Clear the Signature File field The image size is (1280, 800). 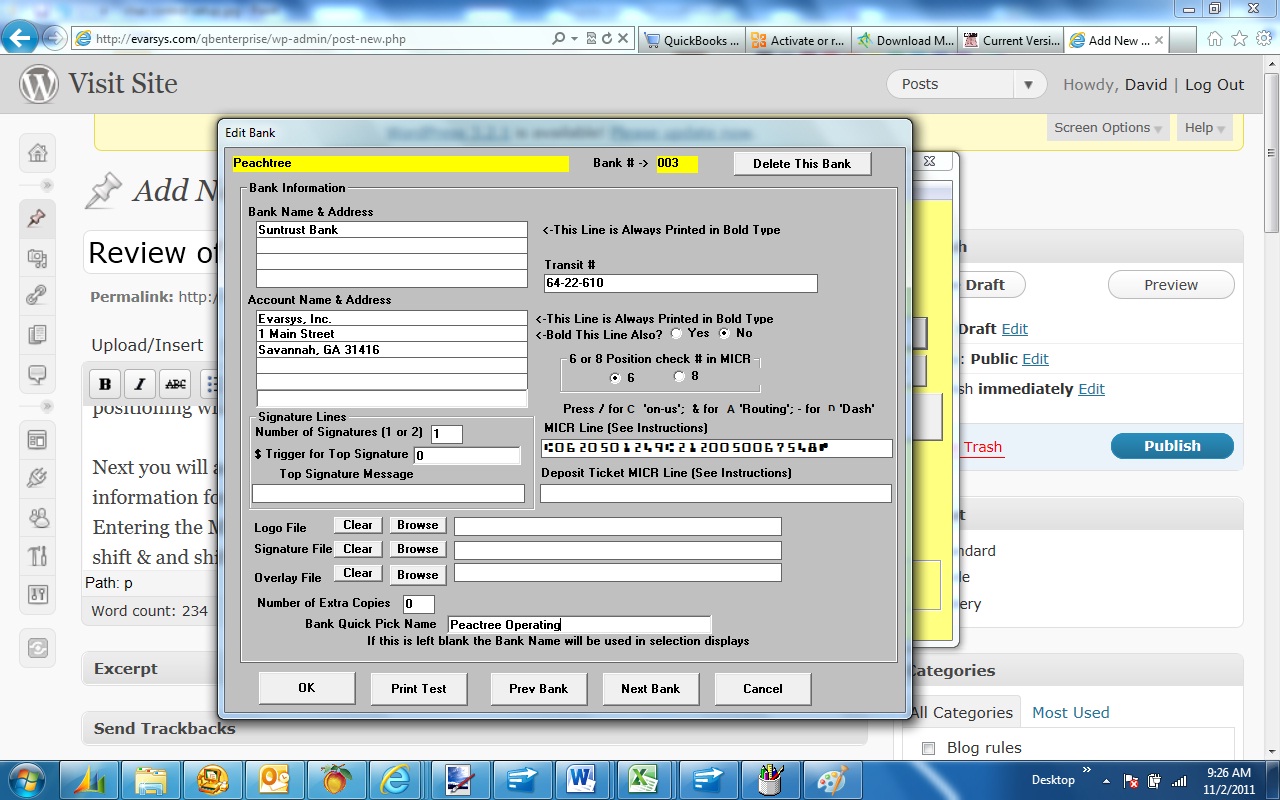(358, 549)
